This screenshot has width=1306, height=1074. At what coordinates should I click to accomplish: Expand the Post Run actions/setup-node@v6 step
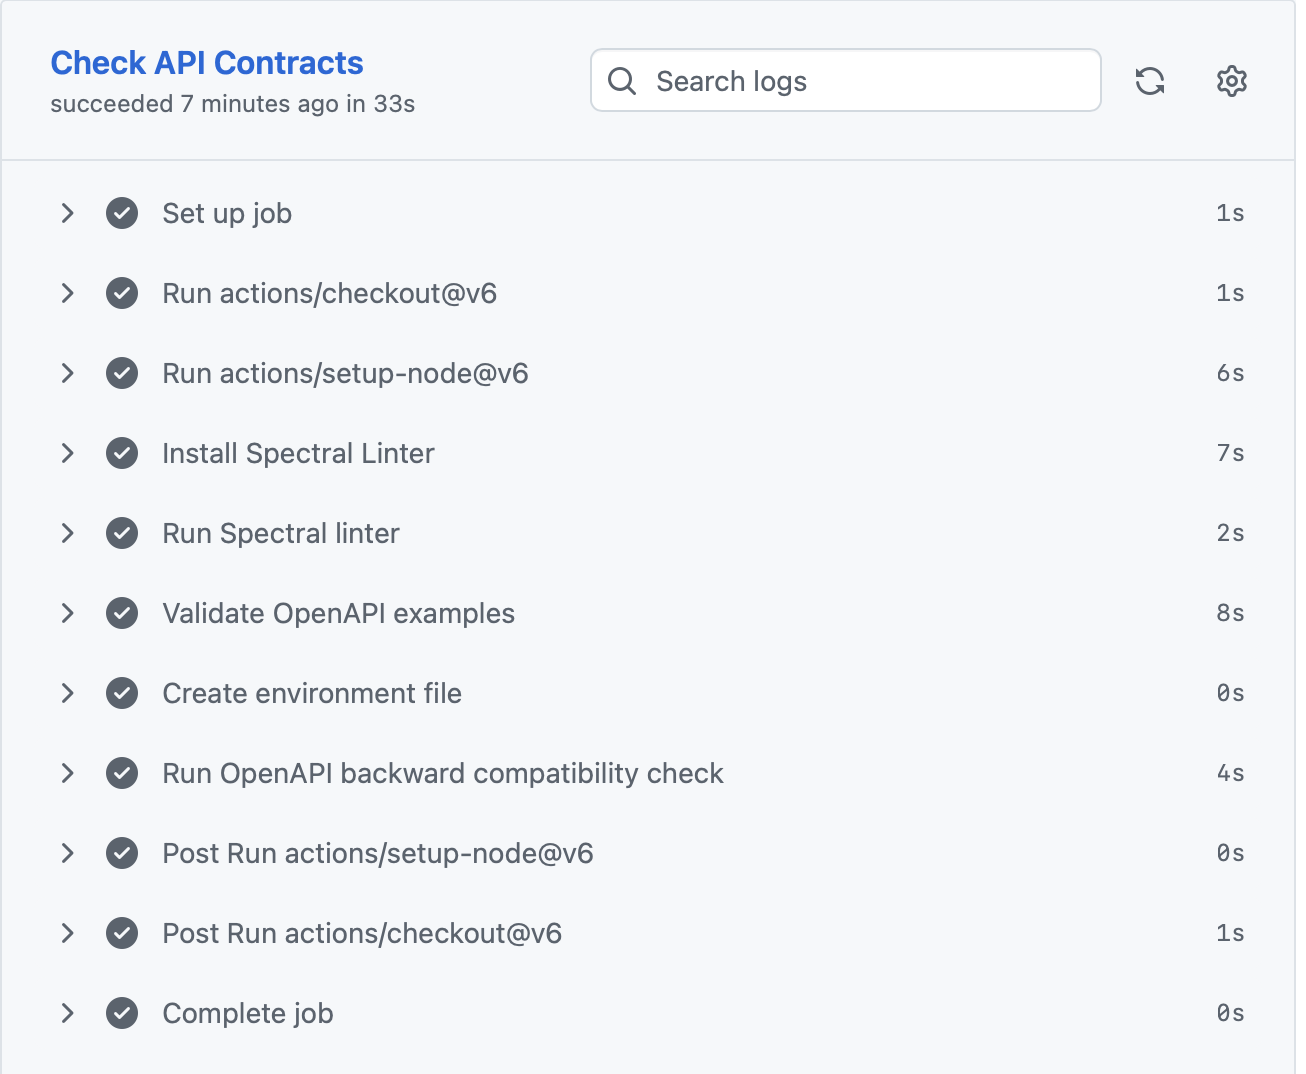tap(67, 853)
